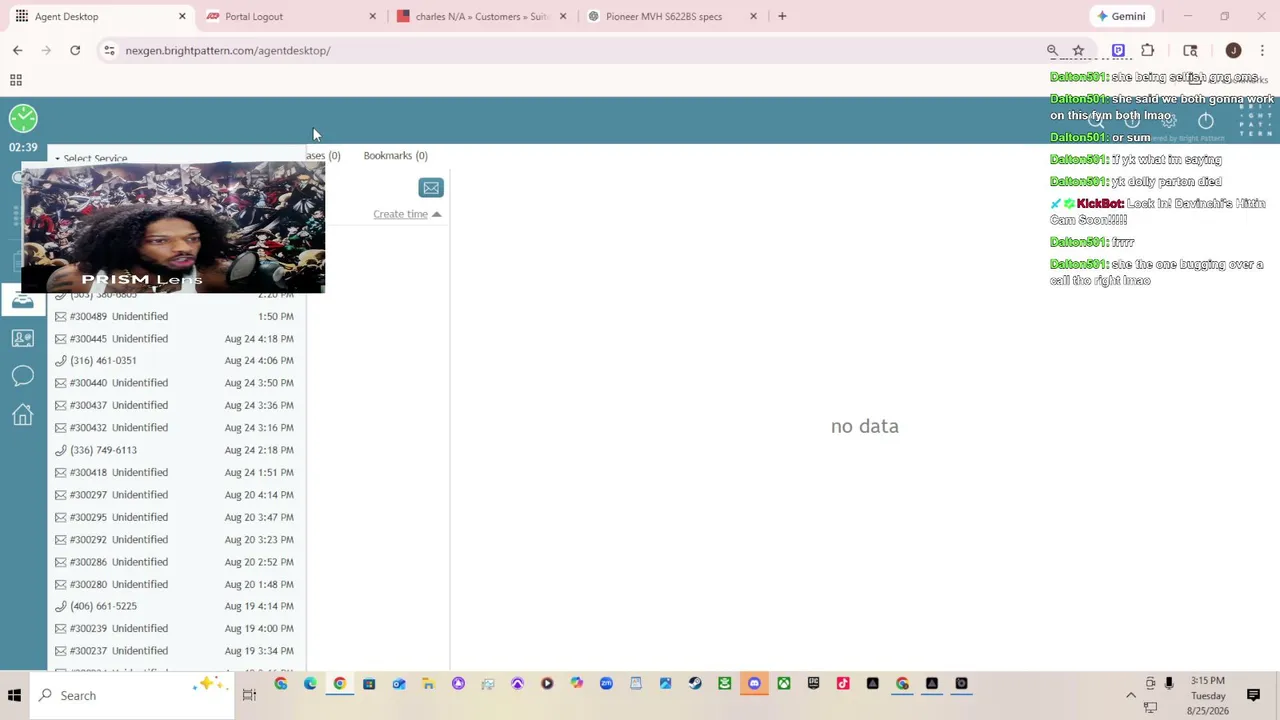Open Xbox app from the taskbar

[x=784, y=684]
